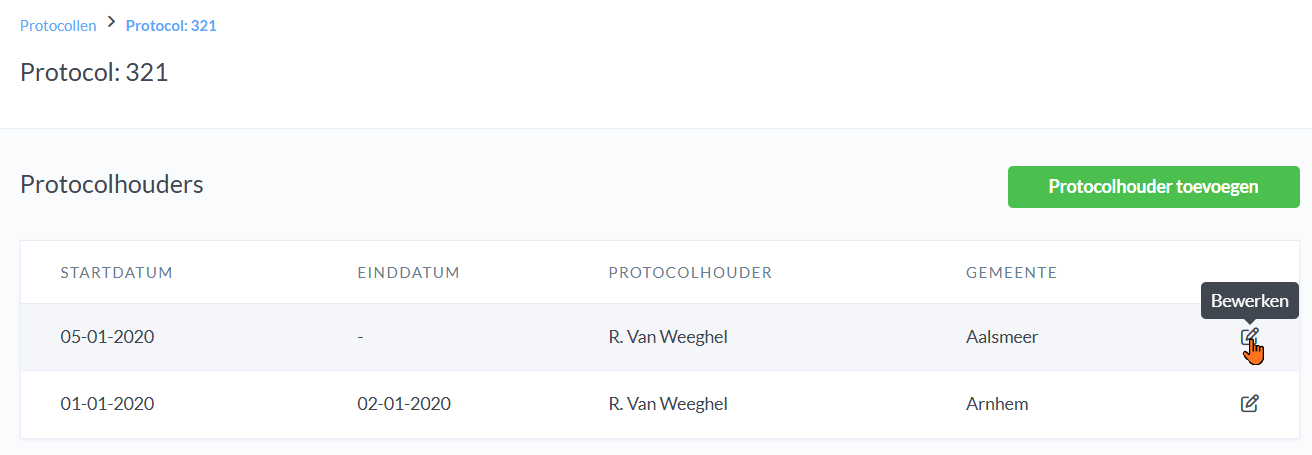Viewport: 1312px width, 455px height.
Task: Click the 02-01-2020 end date cell
Action: coord(404,404)
